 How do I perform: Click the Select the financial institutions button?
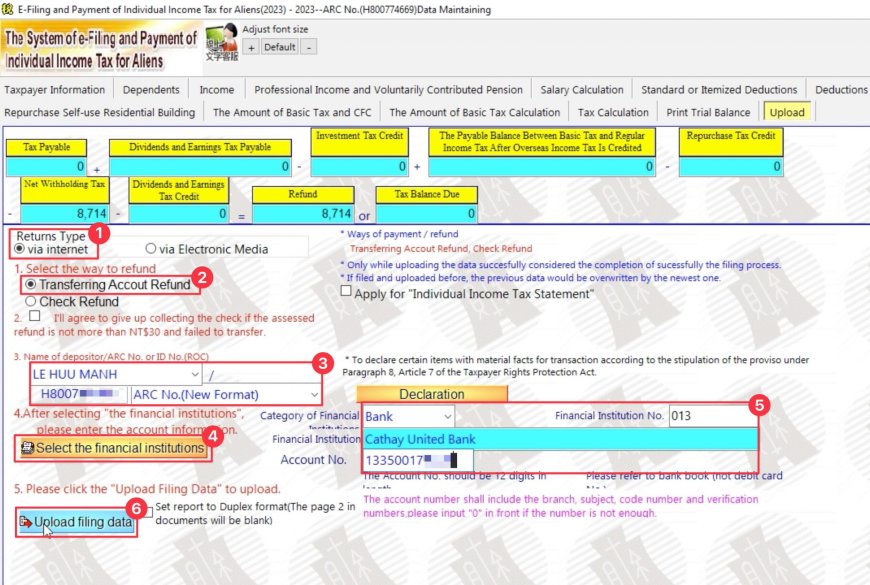point(113,448)
